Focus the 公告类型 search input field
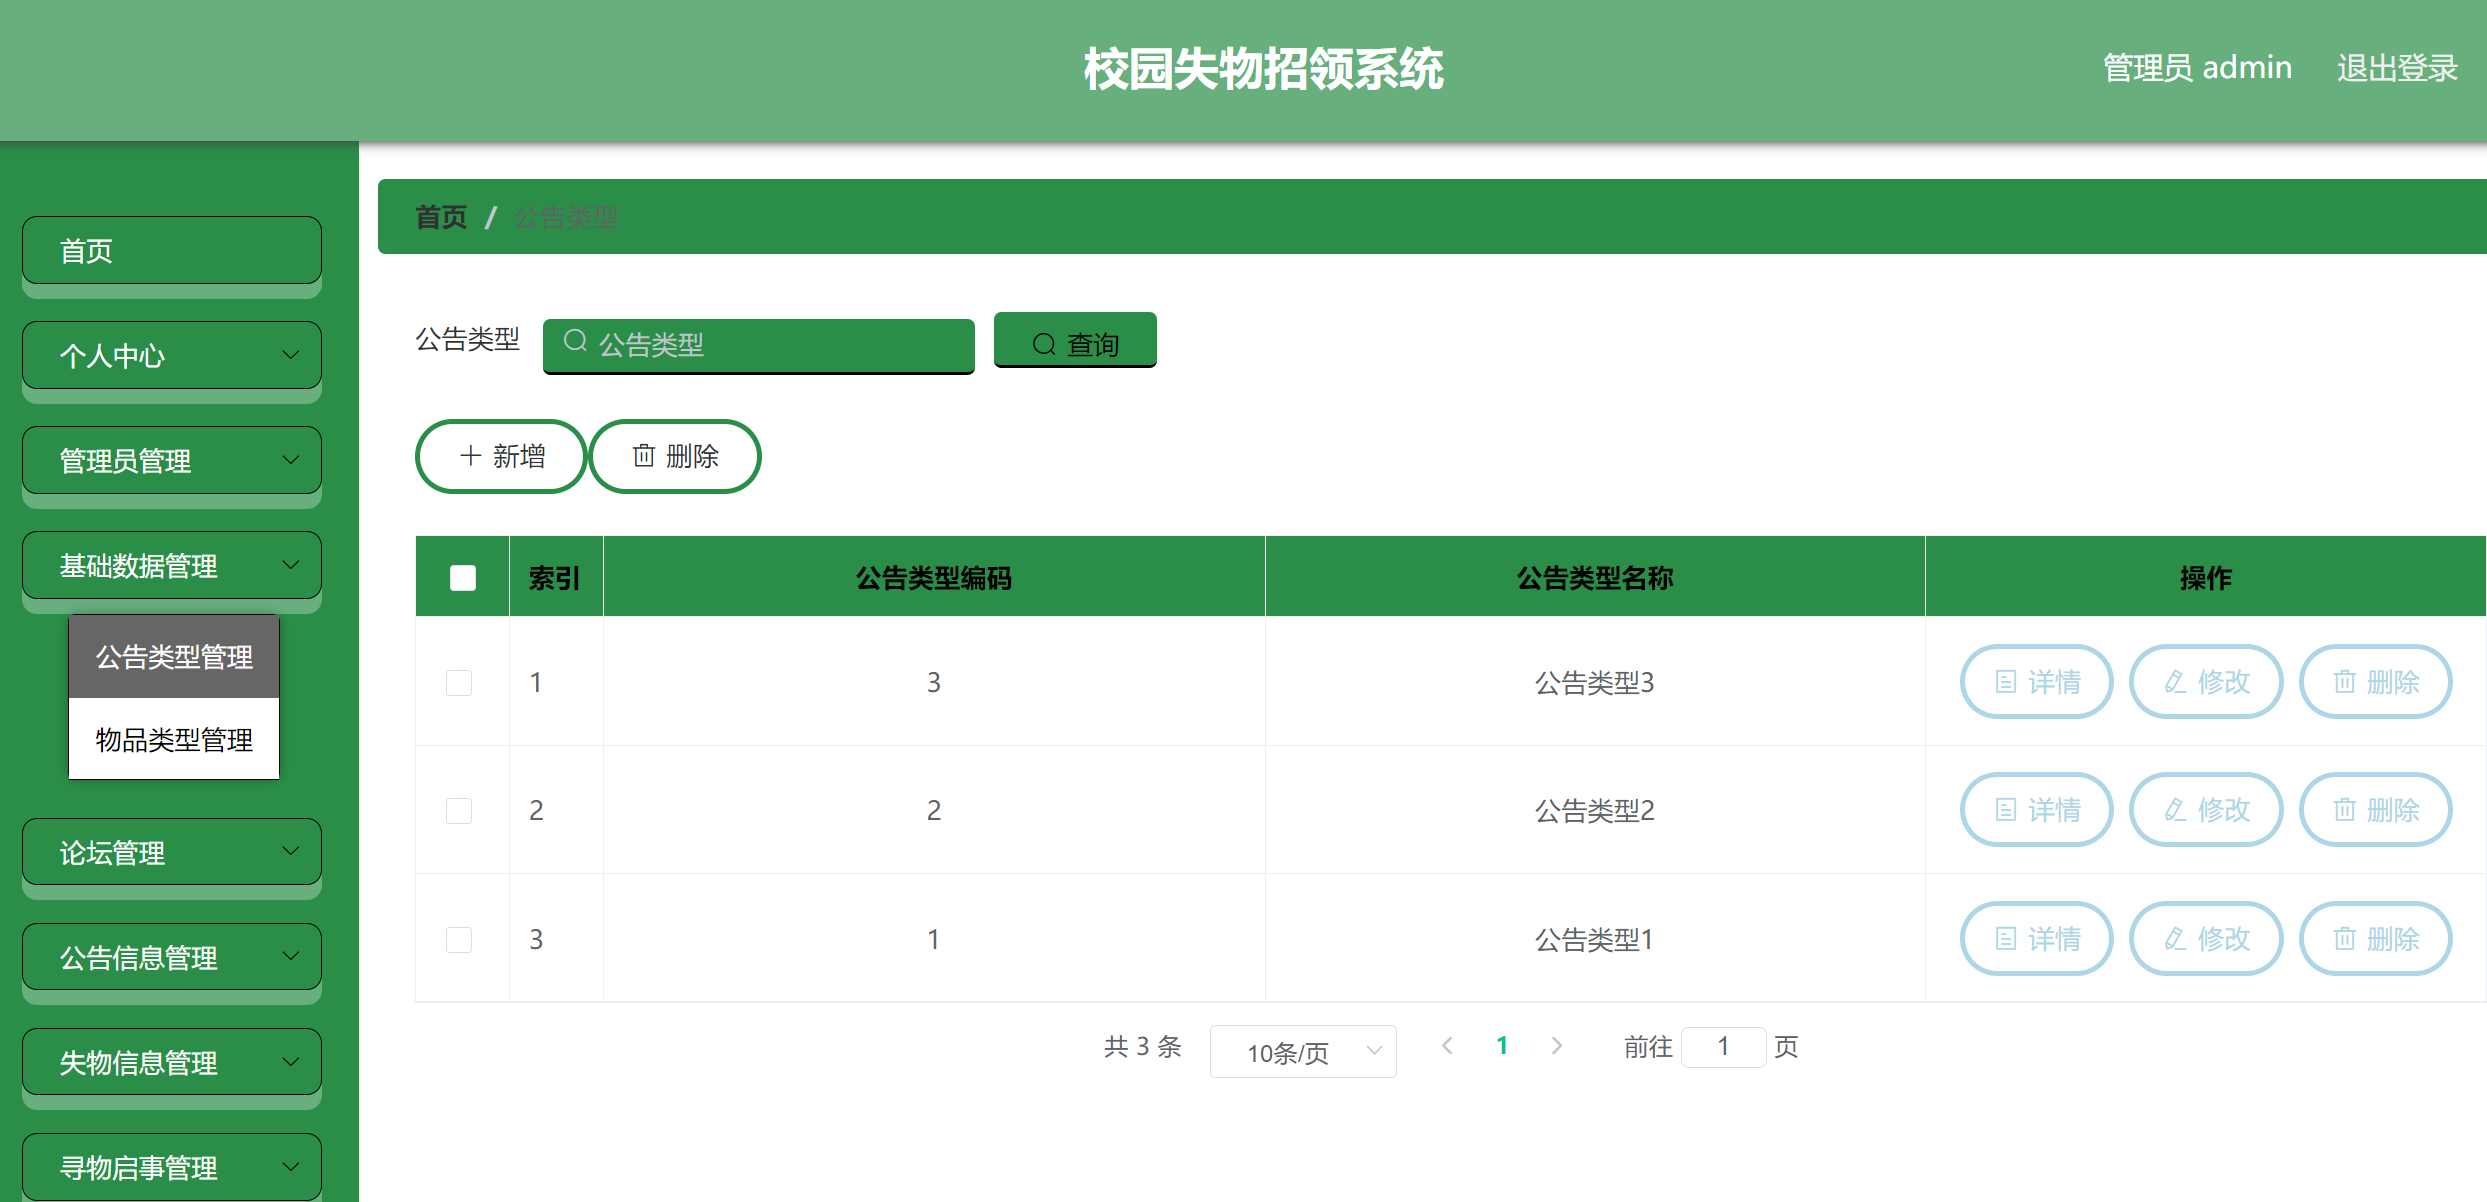Image resolution: width=2487 pixels, height=1202 pixels. pos(759,345)
